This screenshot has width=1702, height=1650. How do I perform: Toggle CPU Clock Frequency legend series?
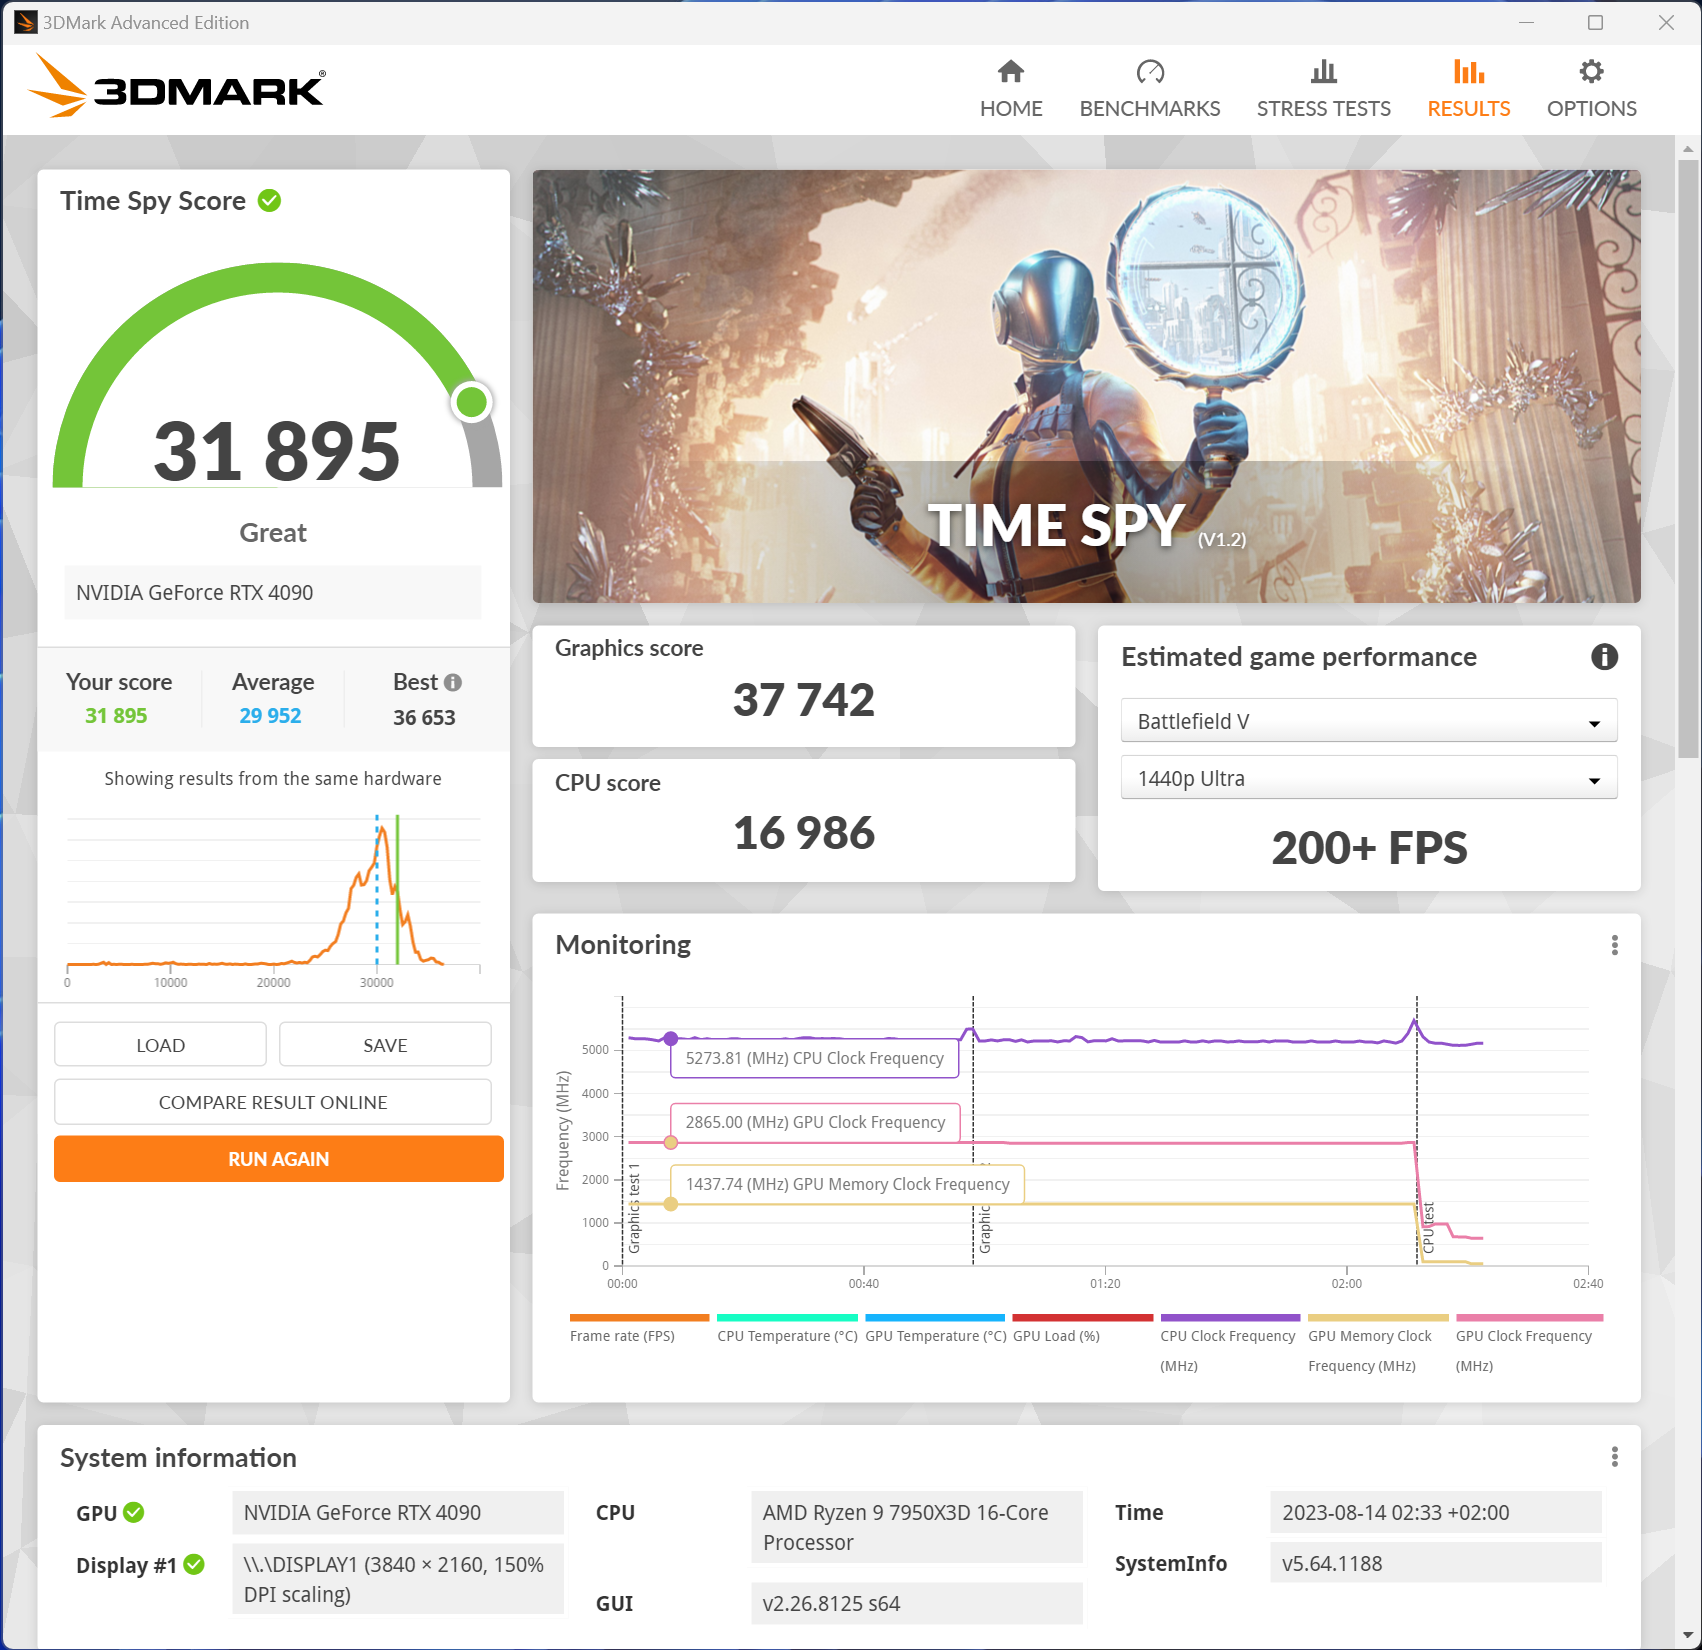[1230, 1344]
